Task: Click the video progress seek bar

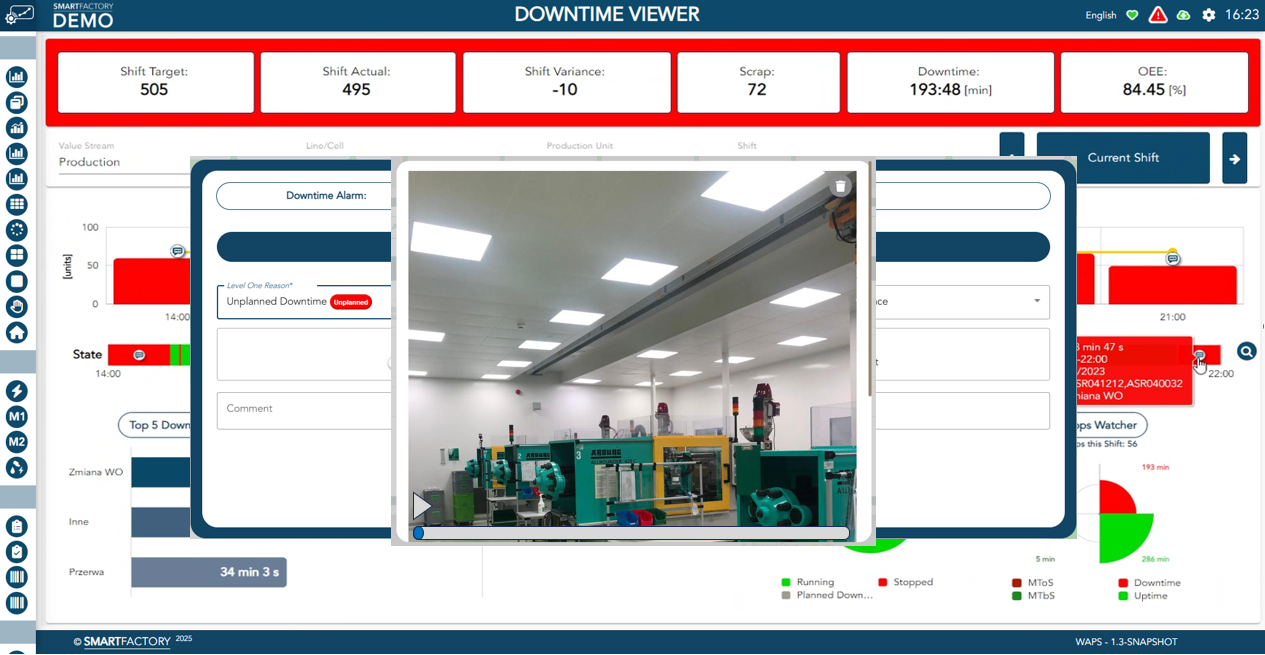Action: click(x=631, y=534)
